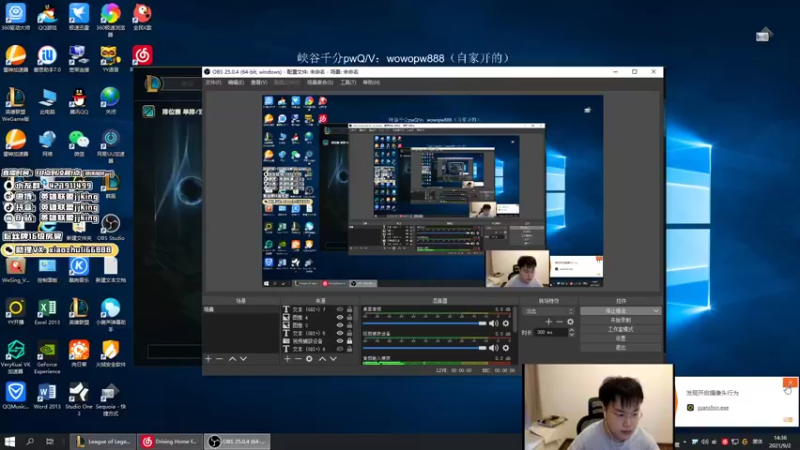Remove selected scene with minus icon

pyautogui.click(x=219, y=359)
